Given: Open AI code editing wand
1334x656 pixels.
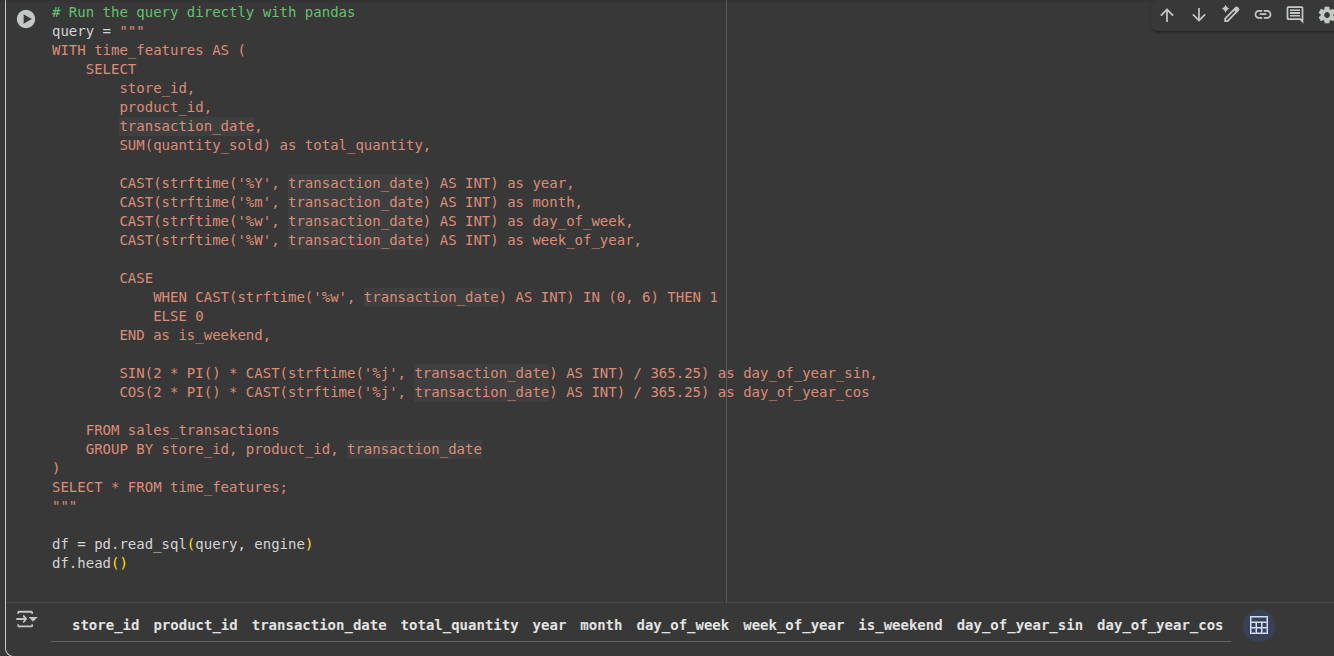Looking at the screenshot, I should pyautogui.click(x=1231, y=15).
